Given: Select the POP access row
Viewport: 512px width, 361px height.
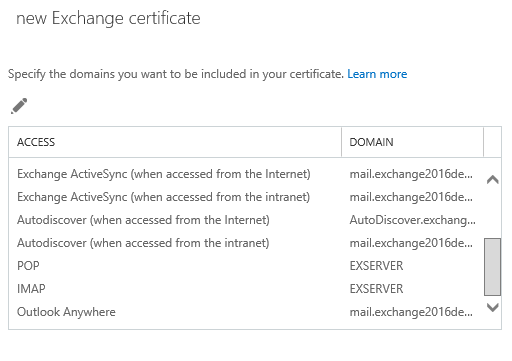Looking at the screenshot, I should (x=246, y=266).
